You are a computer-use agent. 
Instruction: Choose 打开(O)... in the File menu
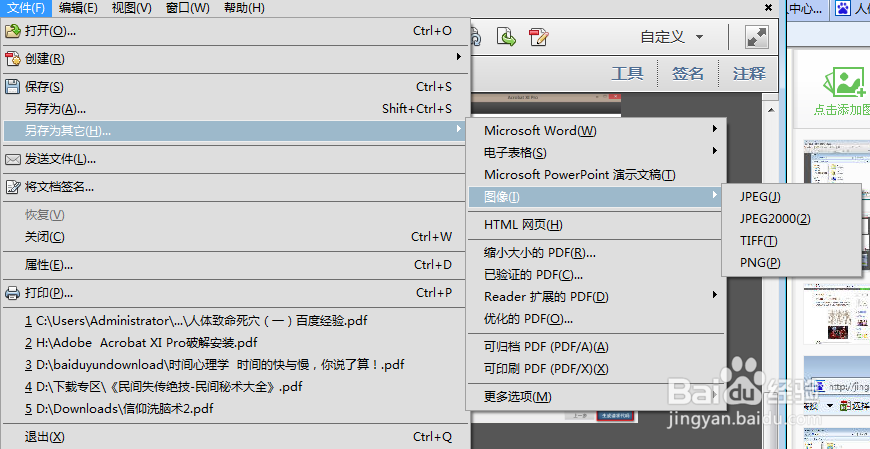pyautogui.click(x=235, y=31)
